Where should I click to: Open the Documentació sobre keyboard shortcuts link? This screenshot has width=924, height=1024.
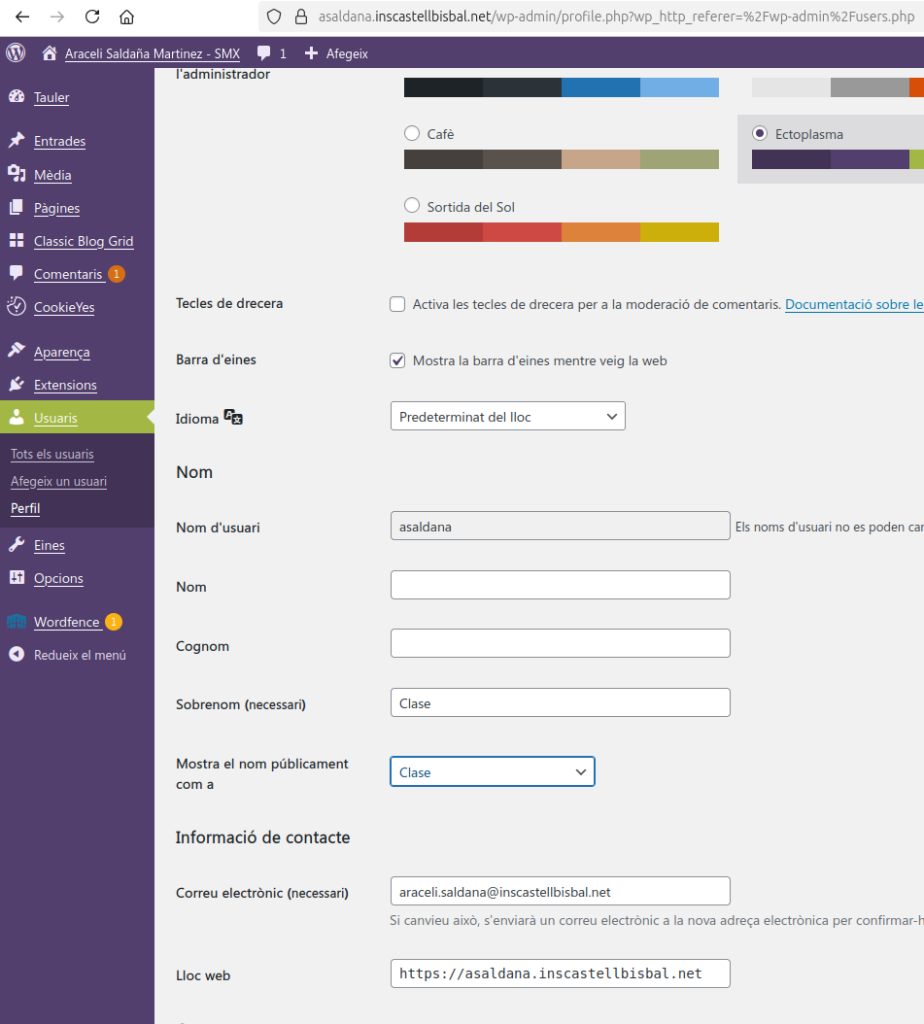click(853, 304)
